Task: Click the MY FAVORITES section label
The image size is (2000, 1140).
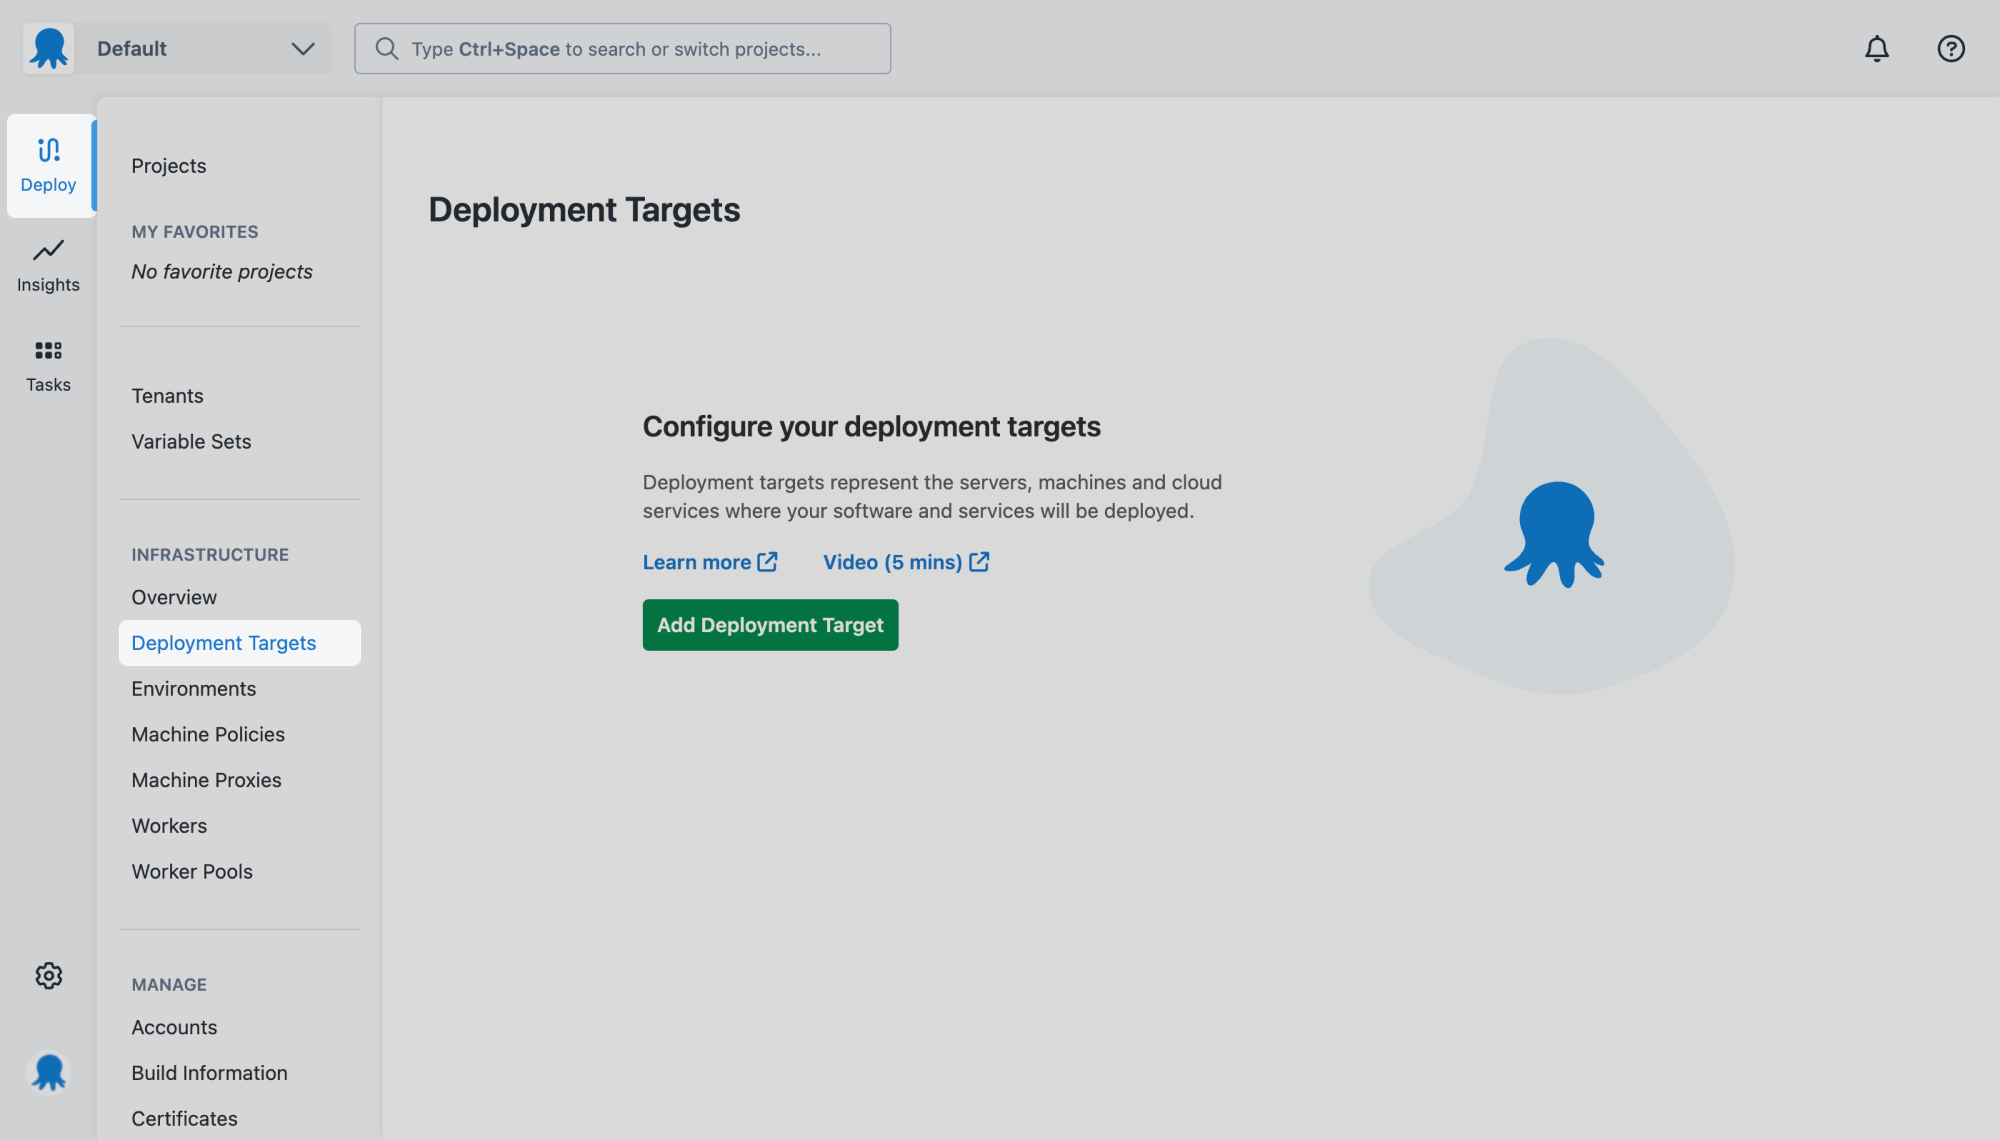Action: click(195, 232)
